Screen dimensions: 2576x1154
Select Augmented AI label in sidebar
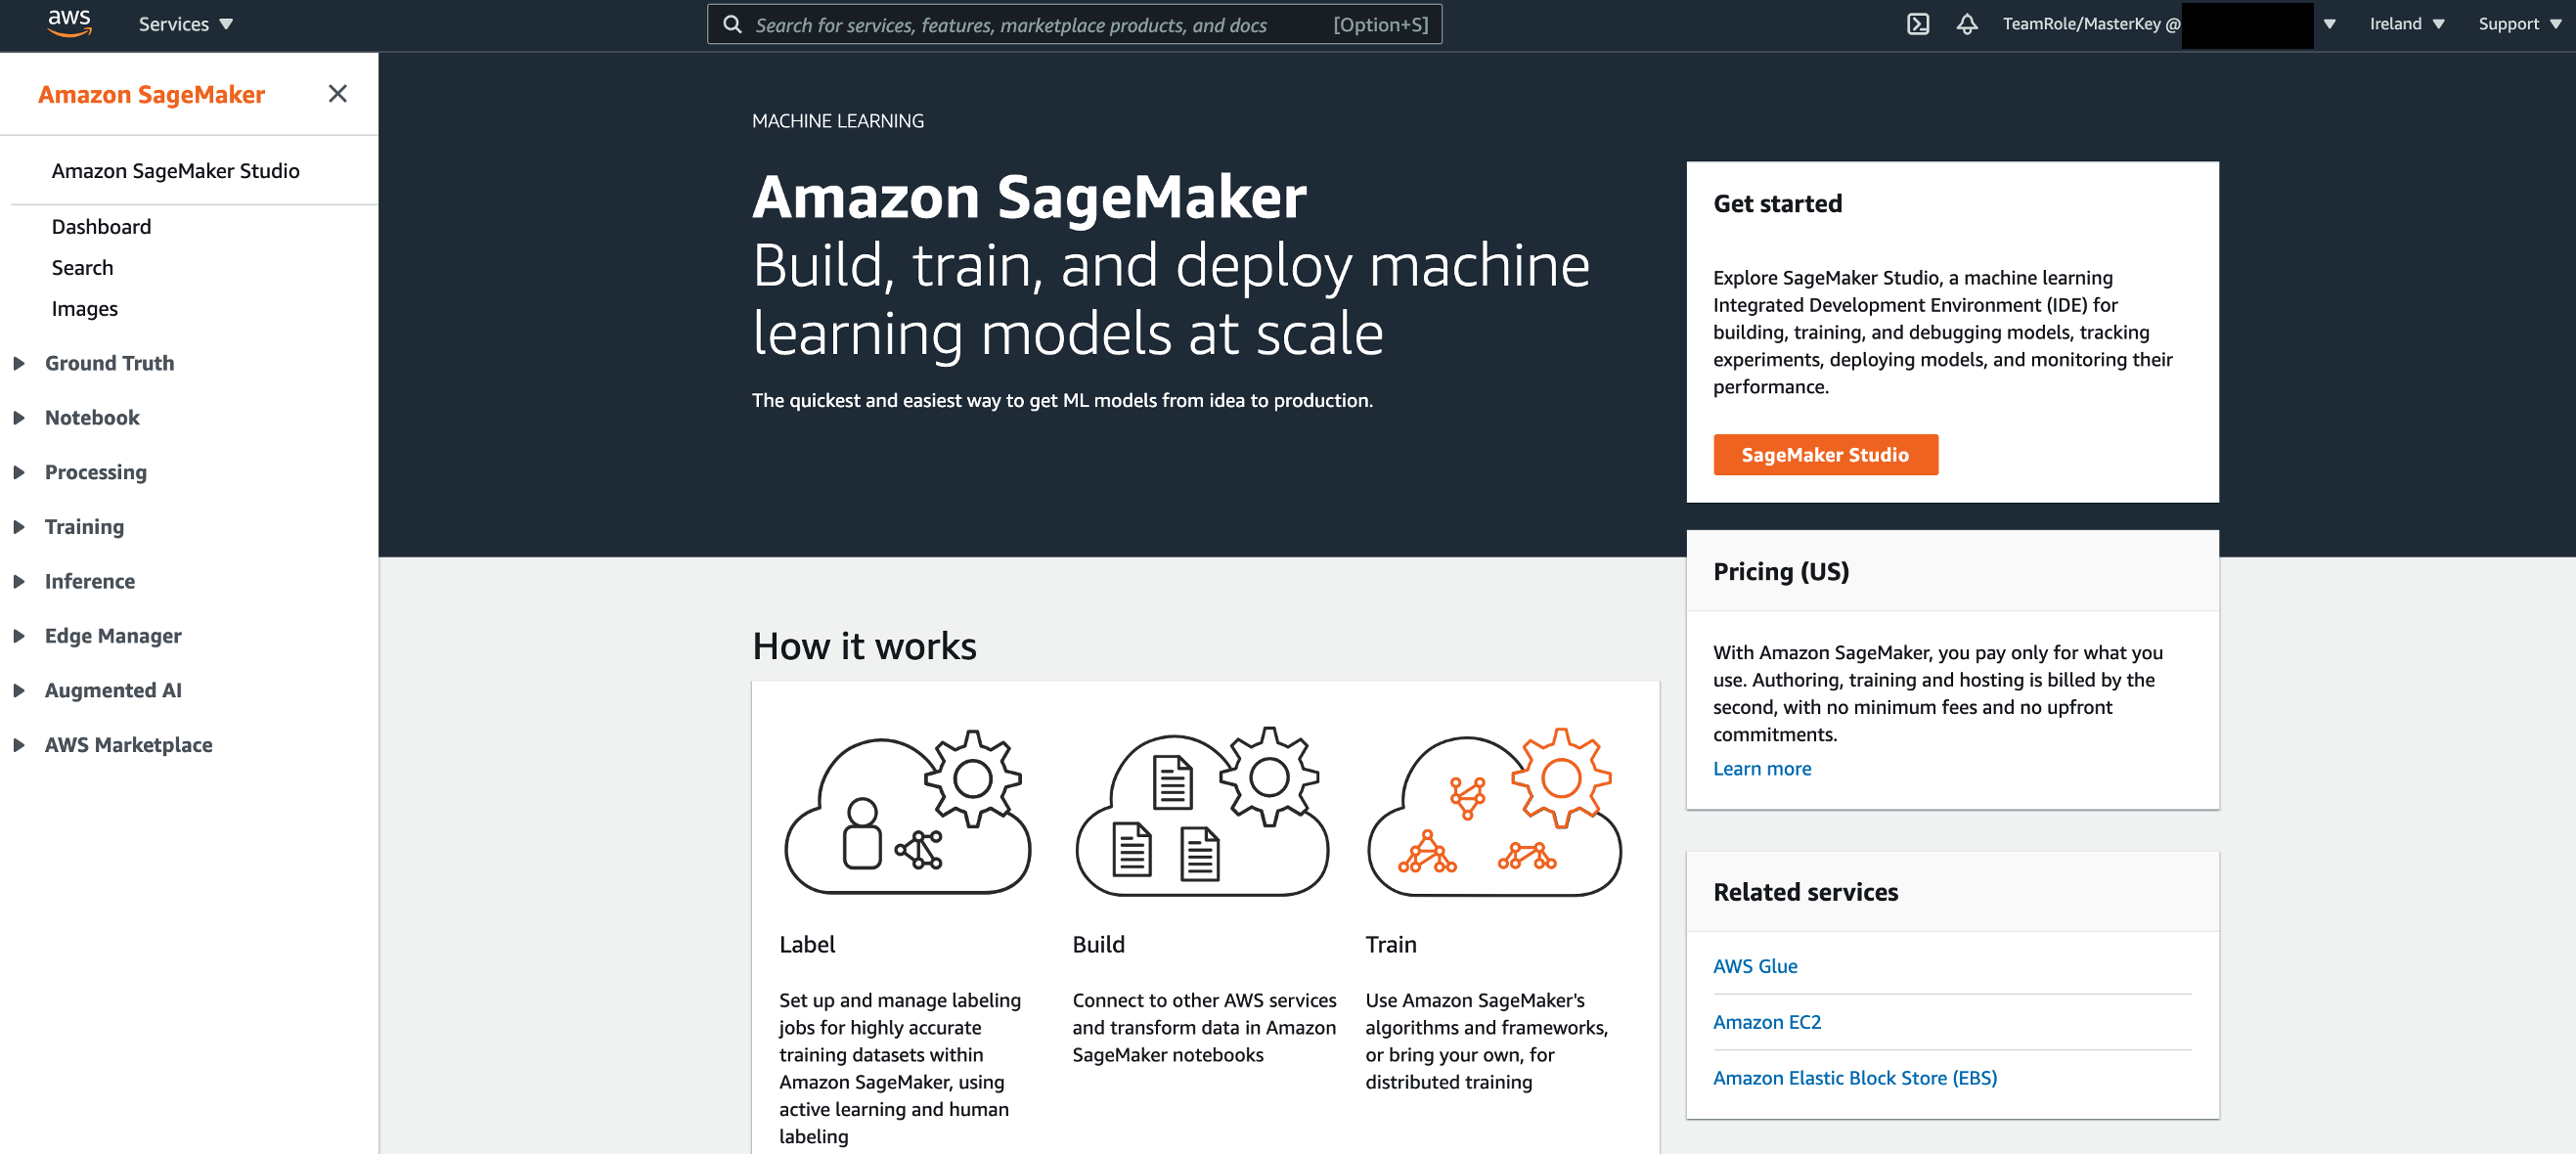113,690
